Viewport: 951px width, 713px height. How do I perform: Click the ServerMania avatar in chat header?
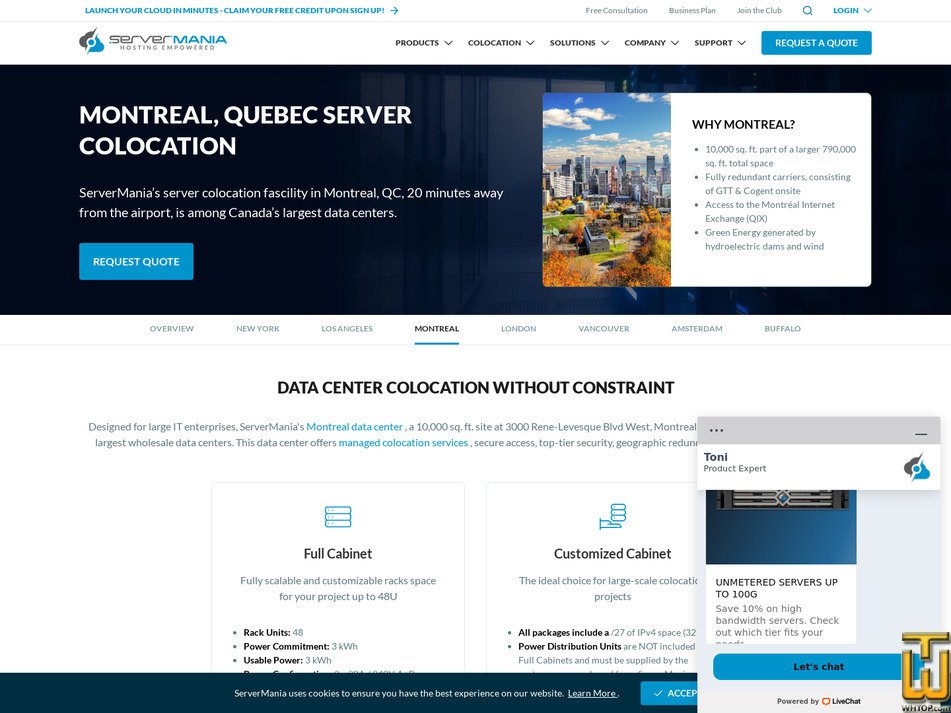pos(918,465)
